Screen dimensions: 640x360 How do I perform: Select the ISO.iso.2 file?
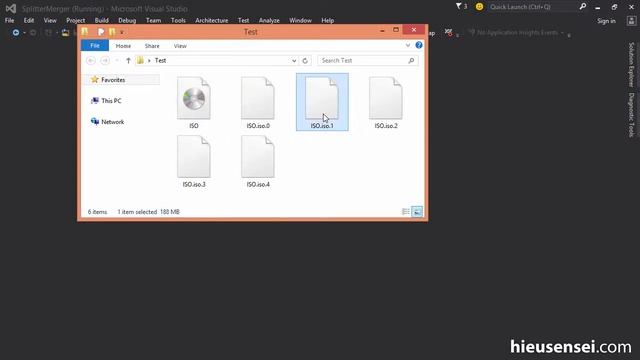[x=386, y=103]
